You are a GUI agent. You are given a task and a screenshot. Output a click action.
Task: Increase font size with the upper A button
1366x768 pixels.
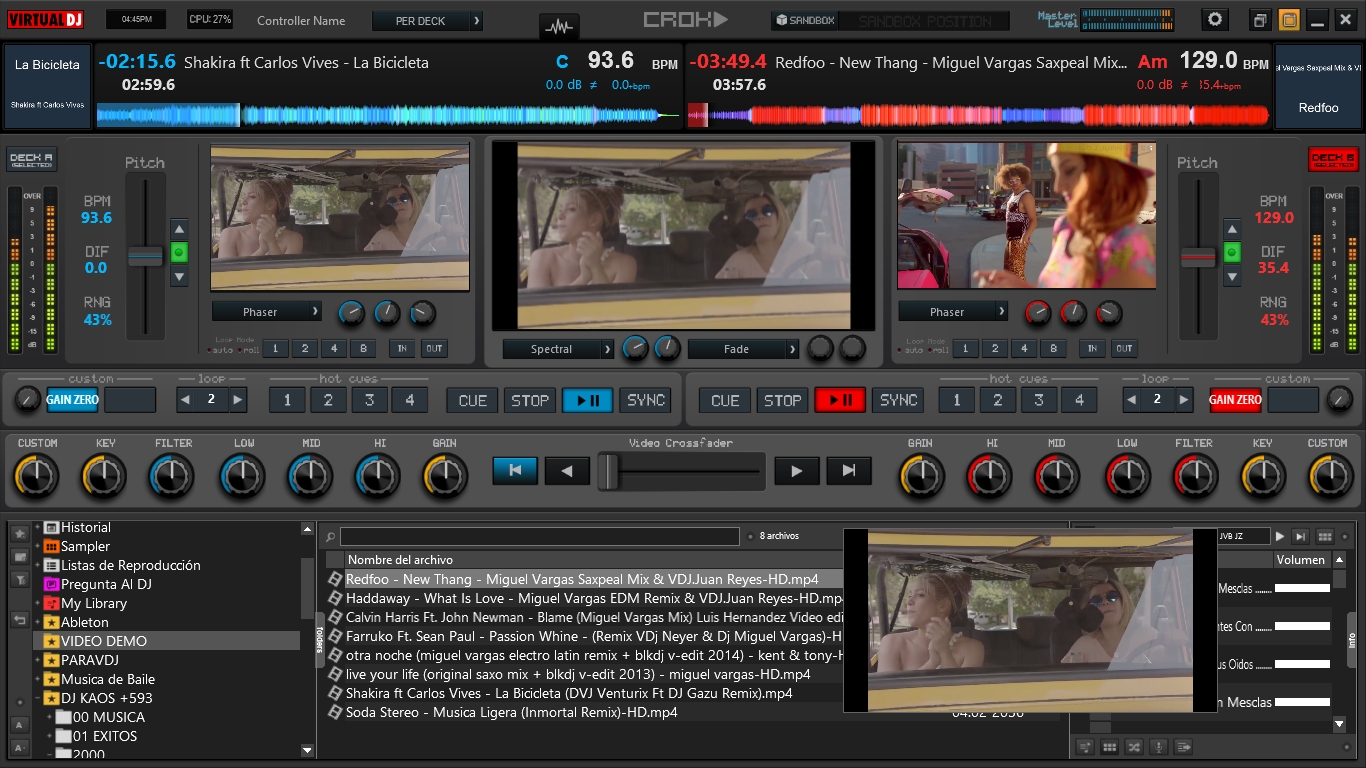[20, 724]
